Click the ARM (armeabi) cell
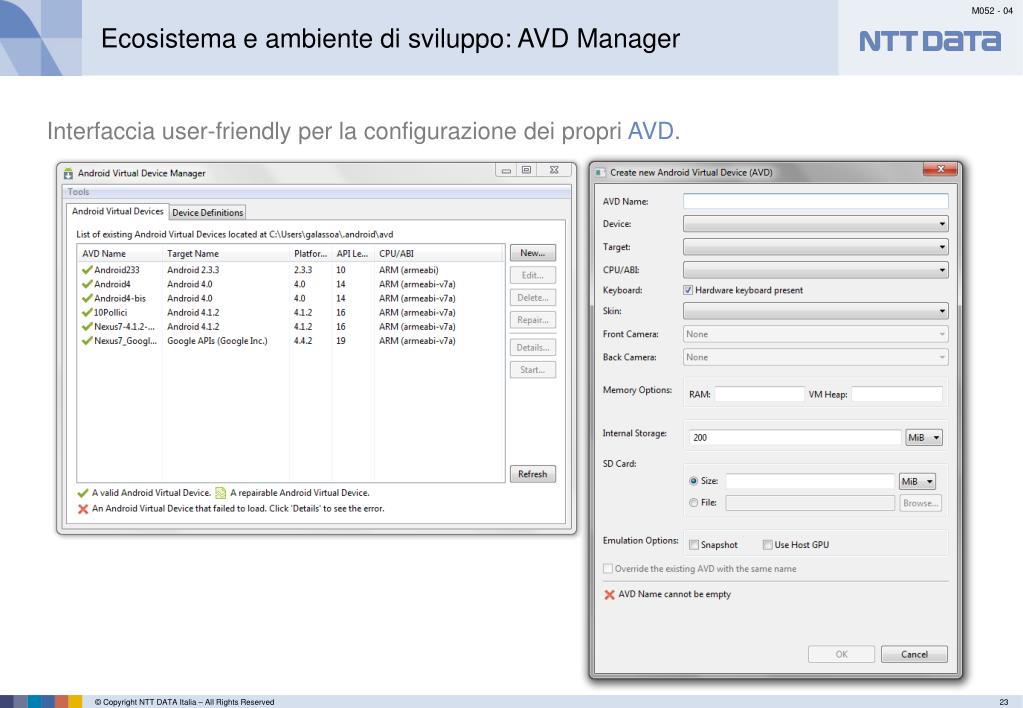1023x708 pixels. (x=408, y=270)
